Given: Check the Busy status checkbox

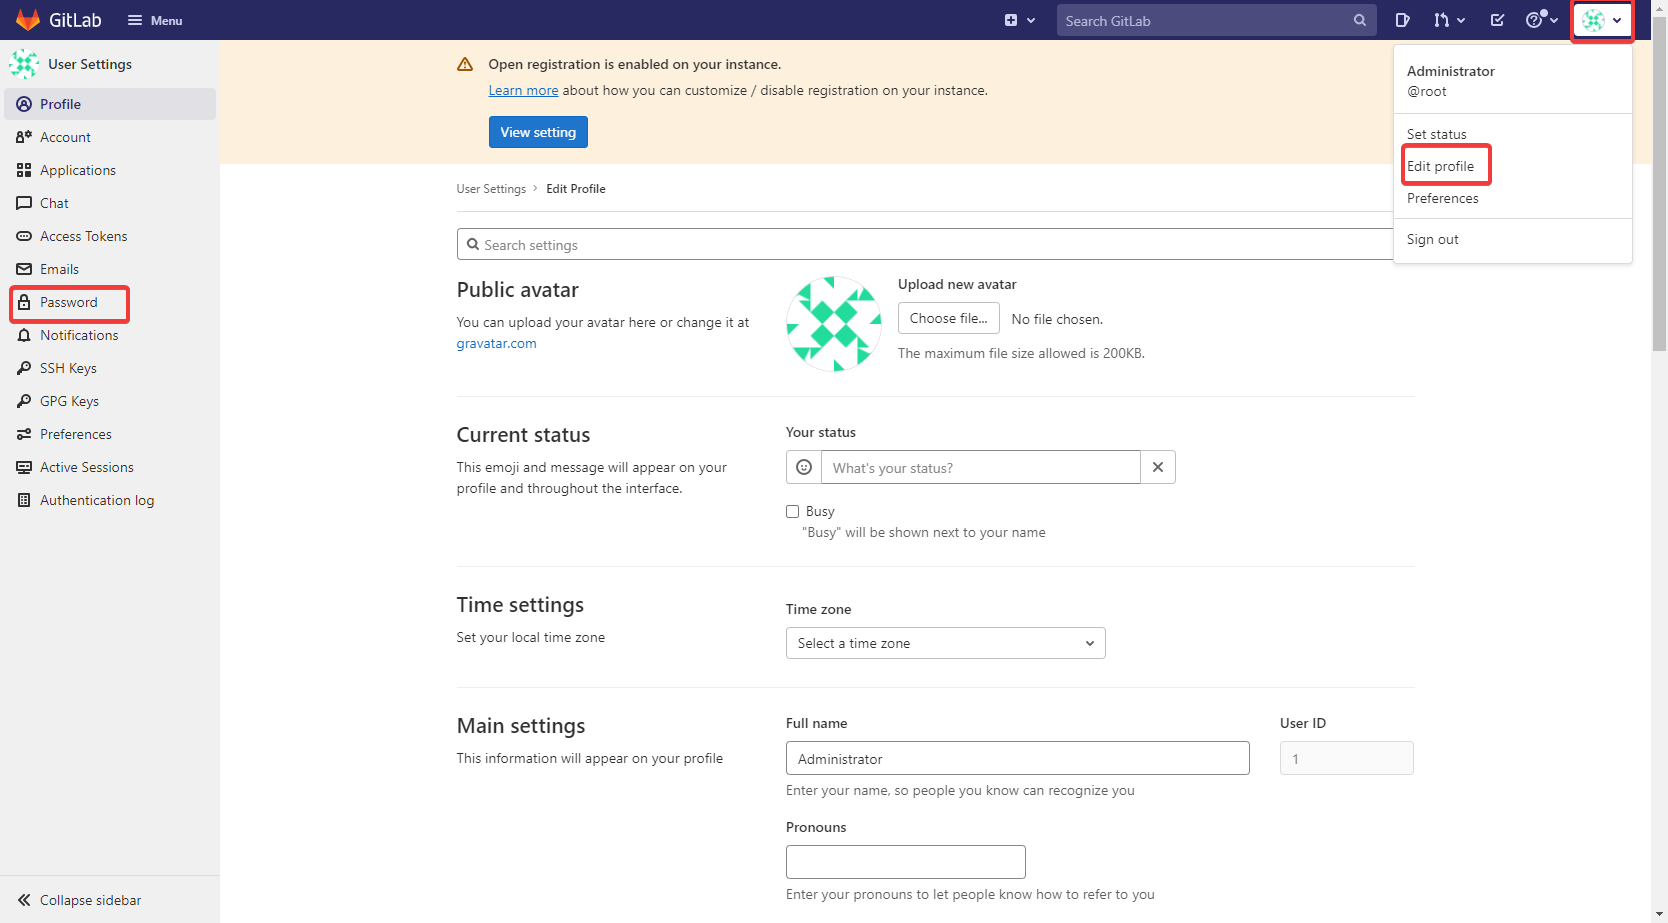Looking at the screenshot, I should click(792, 511).
